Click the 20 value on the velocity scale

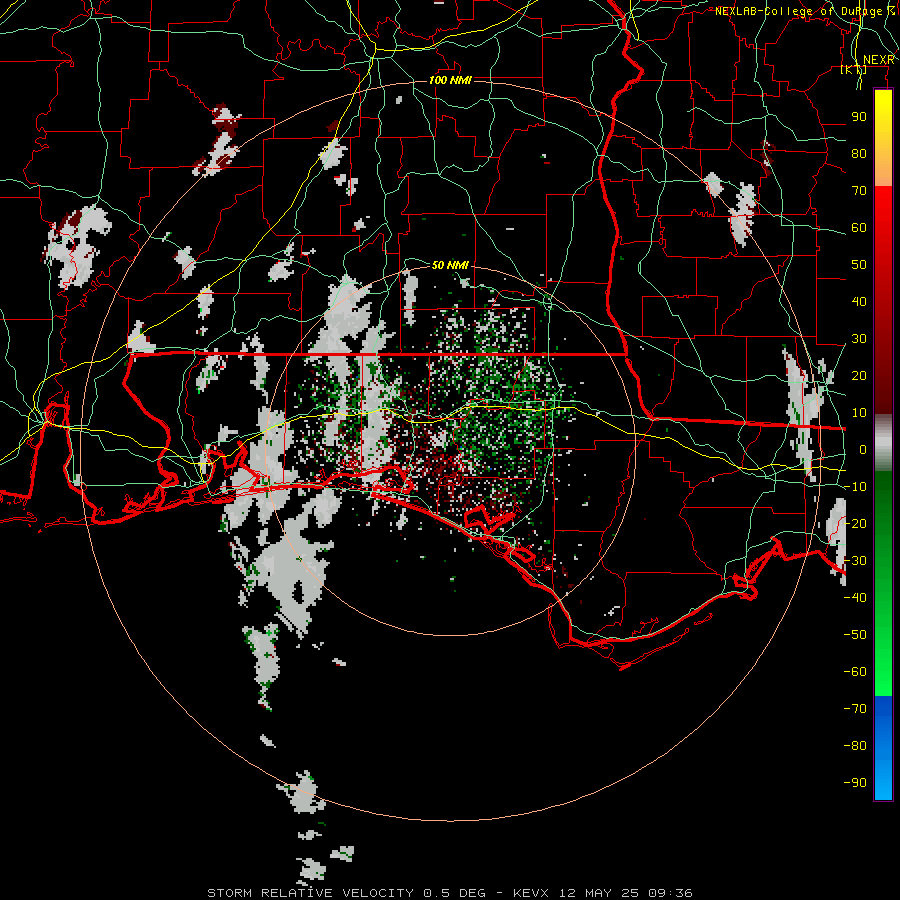859,376
